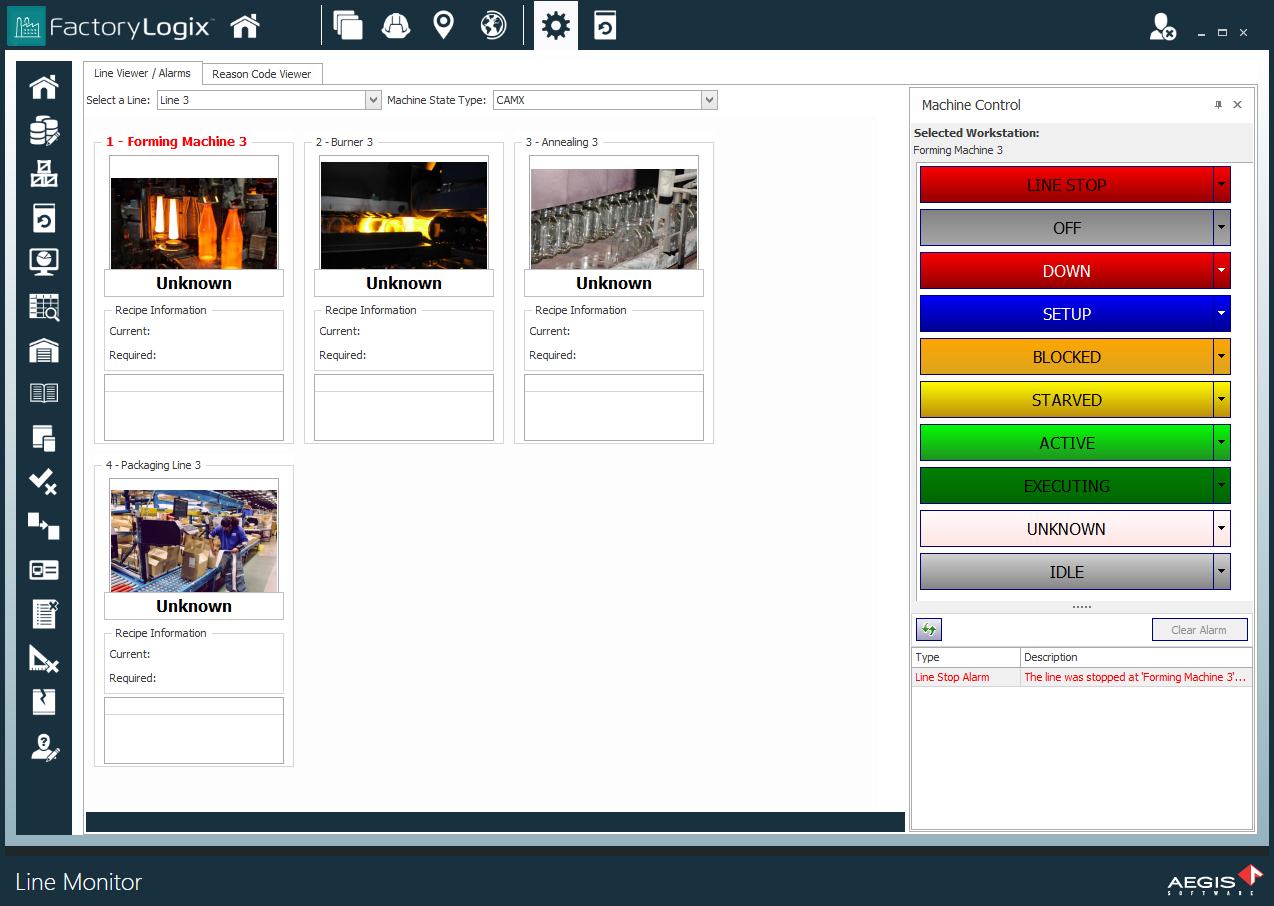1274x906 pixels.
Task: Click the open book icon in the left sidebar
Action: tap(43, 392)
